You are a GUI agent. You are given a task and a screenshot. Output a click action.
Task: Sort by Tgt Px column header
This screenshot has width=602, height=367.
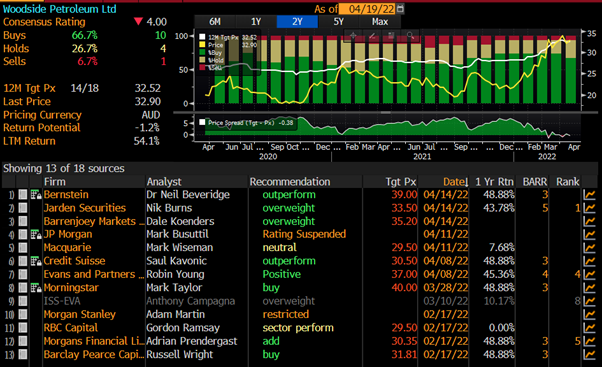[x=401, y=182]
